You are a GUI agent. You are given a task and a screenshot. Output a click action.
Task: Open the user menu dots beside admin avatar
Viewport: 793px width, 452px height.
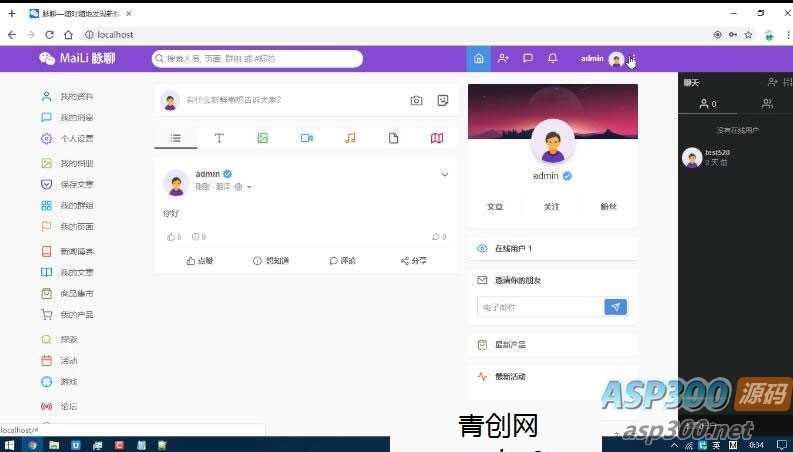coord(634,59)
